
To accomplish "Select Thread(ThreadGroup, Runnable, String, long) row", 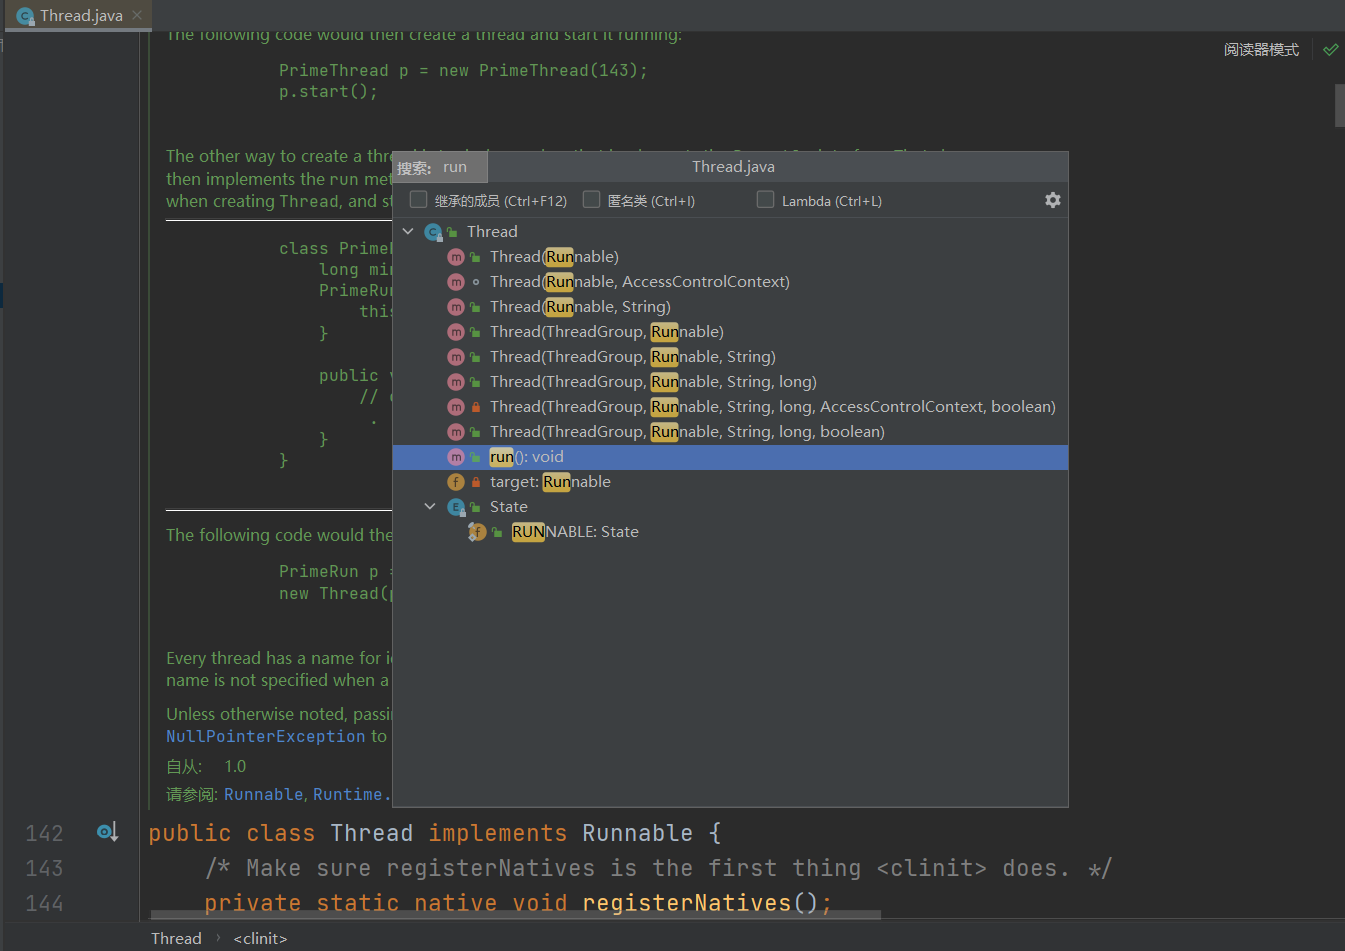I will click(730, 381).
